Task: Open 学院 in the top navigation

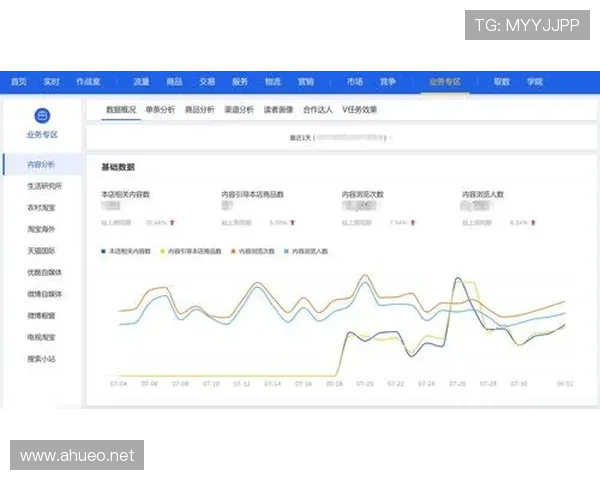Action: click(535, 82)
